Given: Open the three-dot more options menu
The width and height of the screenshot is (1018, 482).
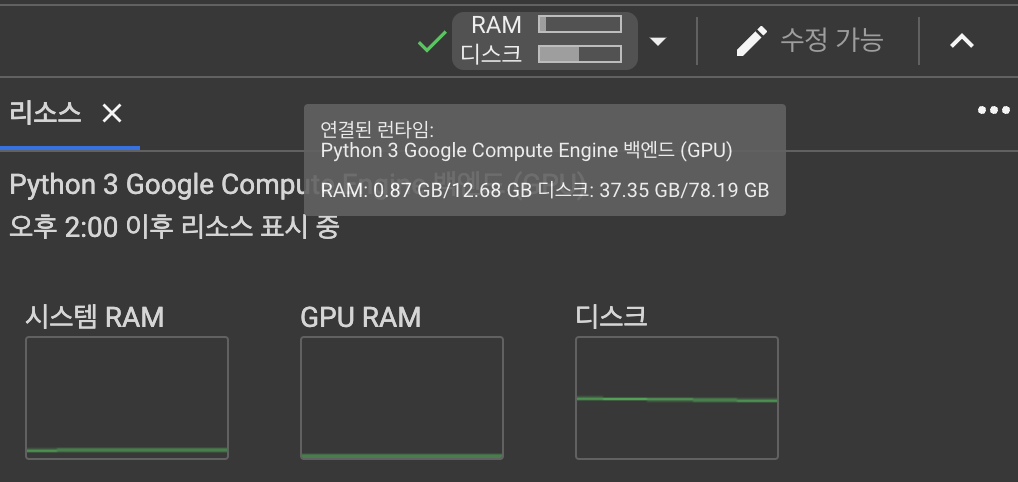Looking at the screenshot, I should (993, 110).
